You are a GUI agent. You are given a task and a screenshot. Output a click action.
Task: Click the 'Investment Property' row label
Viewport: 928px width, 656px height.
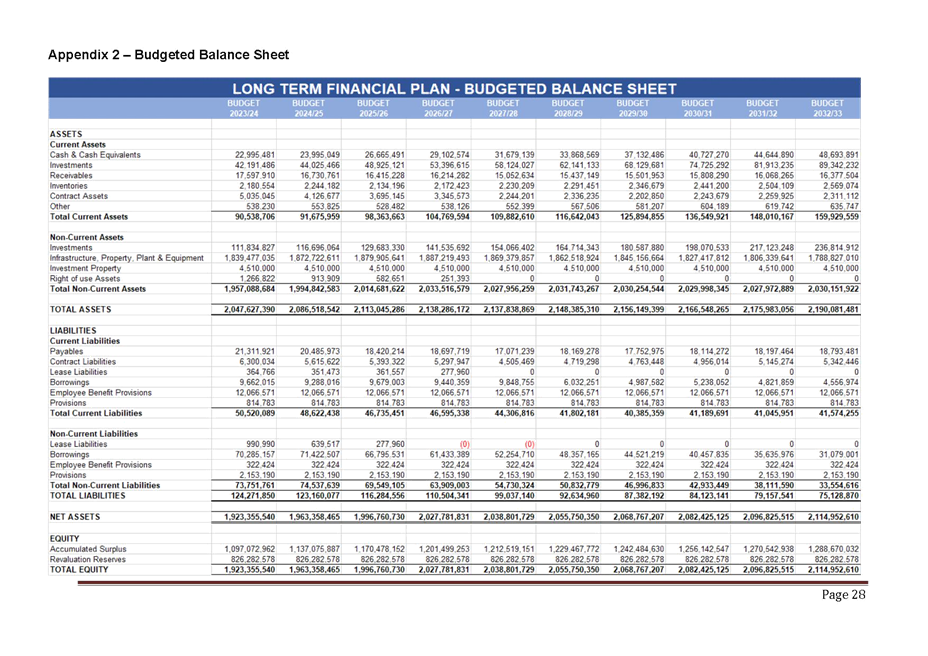click(85, 268)
